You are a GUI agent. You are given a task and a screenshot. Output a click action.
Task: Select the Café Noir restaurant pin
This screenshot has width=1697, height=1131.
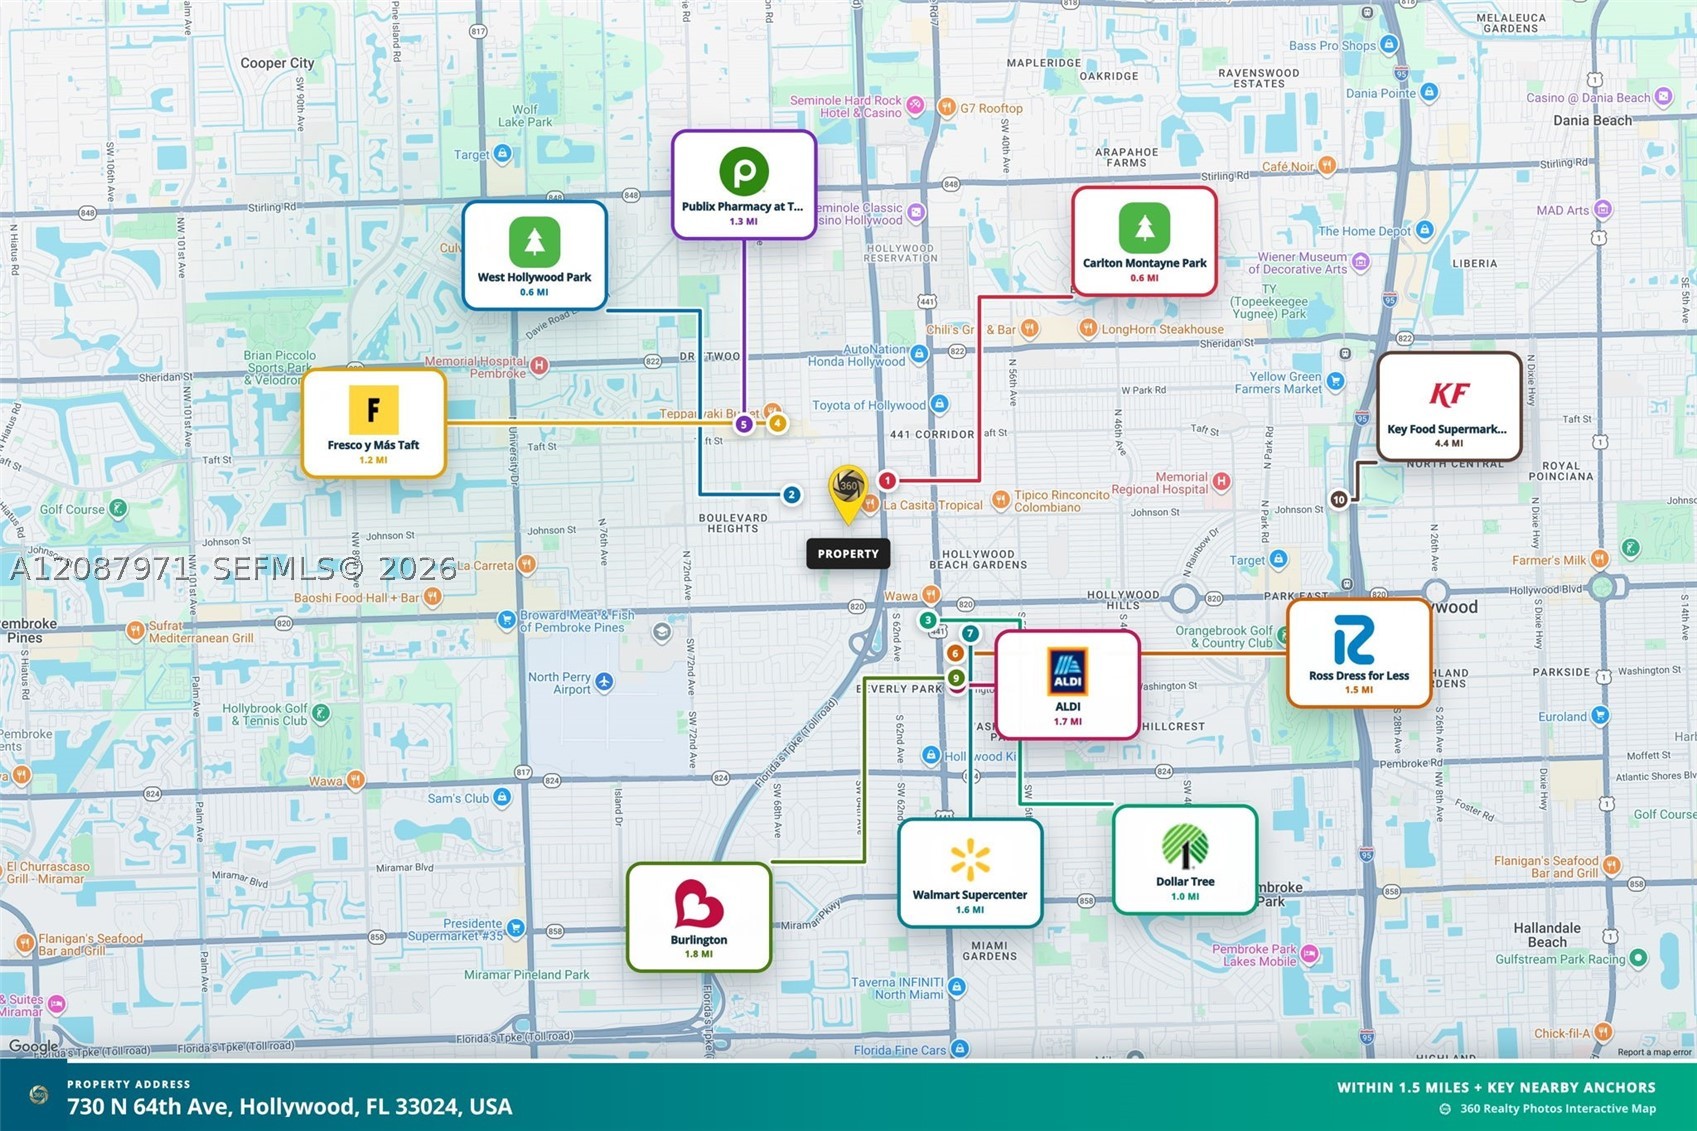click(1327, 166)
